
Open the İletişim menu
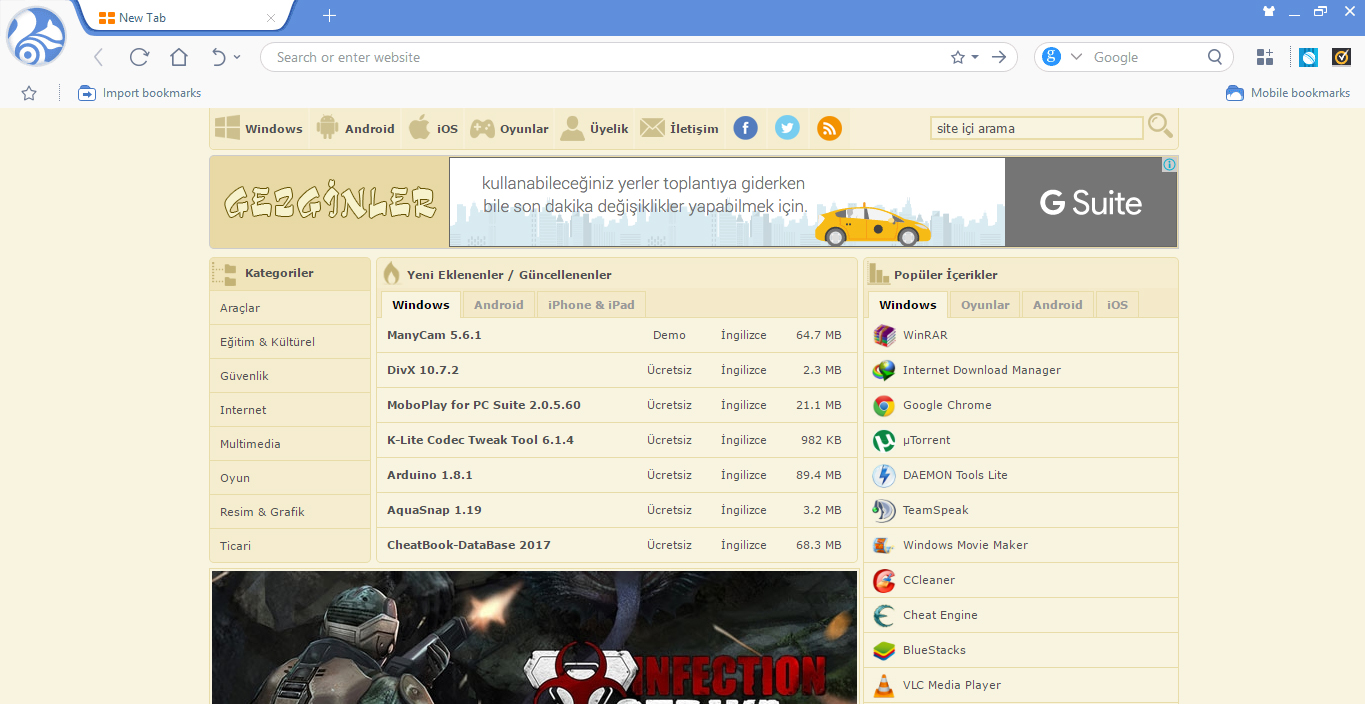click(679, 128)
